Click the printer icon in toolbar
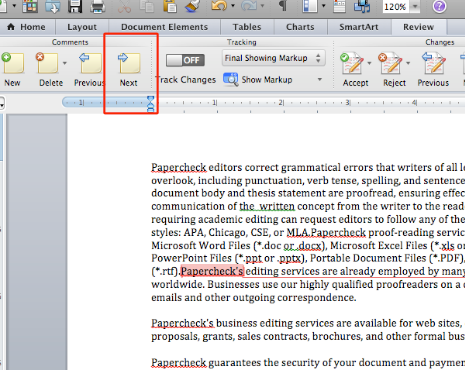This screenshot has height=370, width=465. coord(98,6)
